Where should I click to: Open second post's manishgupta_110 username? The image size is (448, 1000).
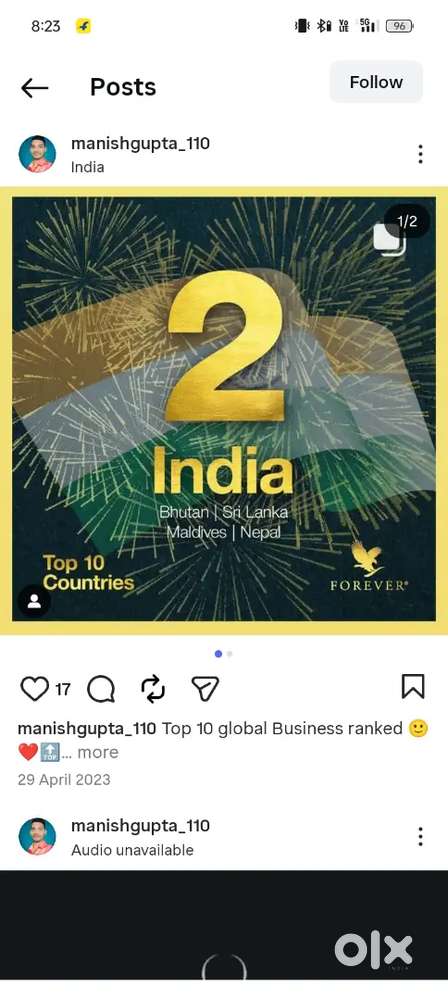[x=140, y=826]
